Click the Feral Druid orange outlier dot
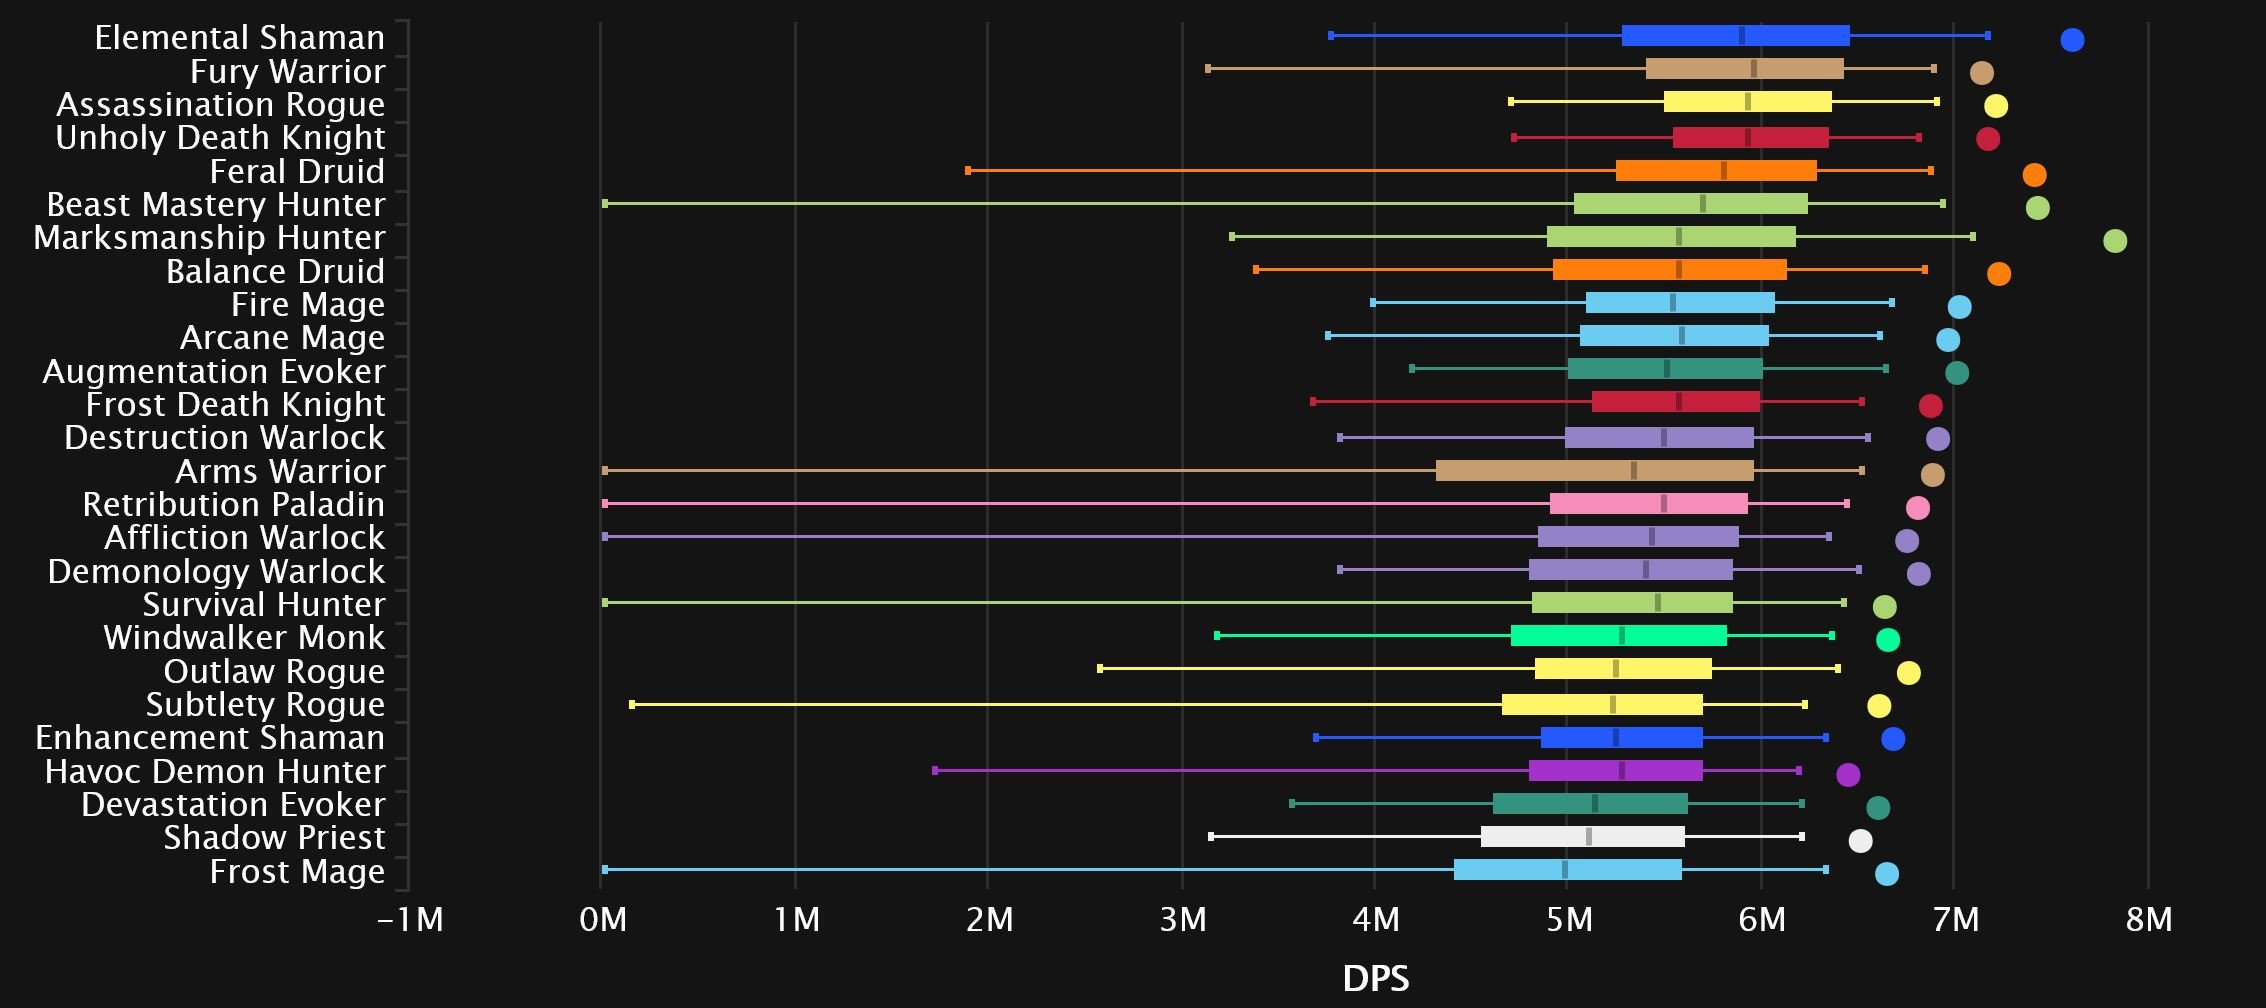This screenshot has height=1008, width=2266. [x=2034, y=175]
